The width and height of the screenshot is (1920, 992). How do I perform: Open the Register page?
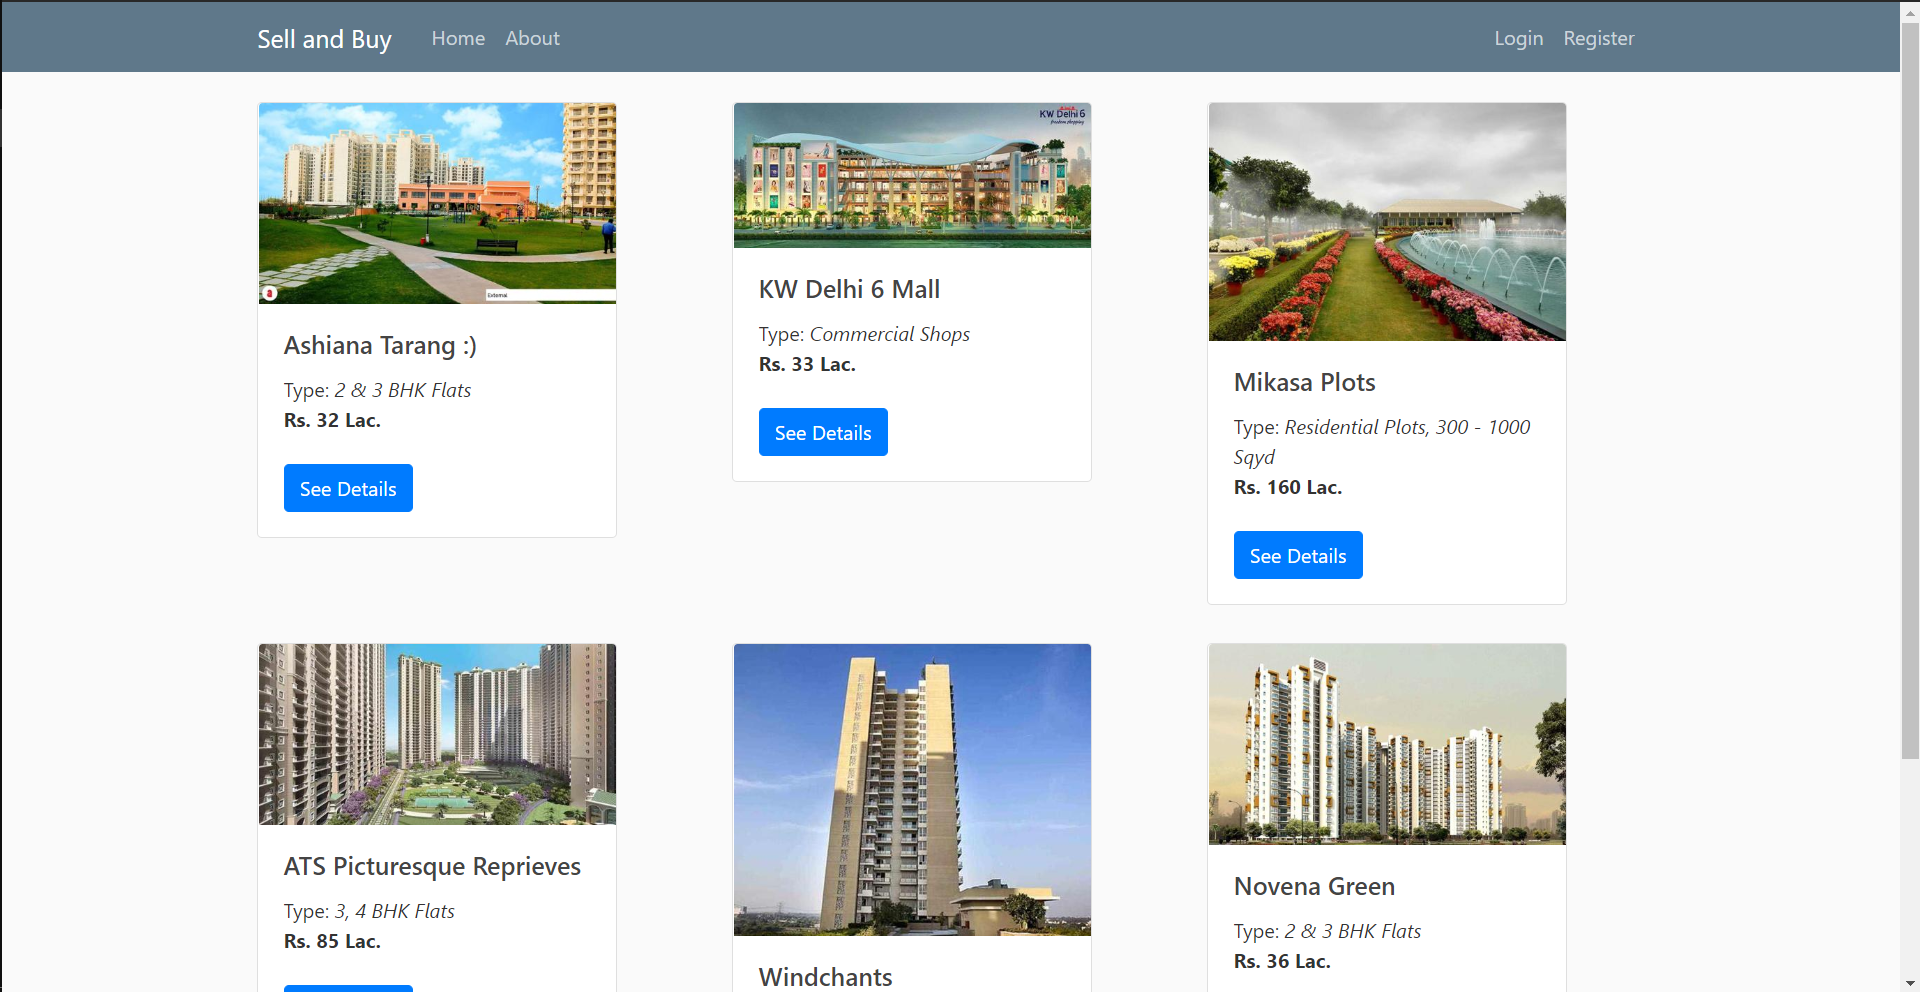click(1598, 38)
